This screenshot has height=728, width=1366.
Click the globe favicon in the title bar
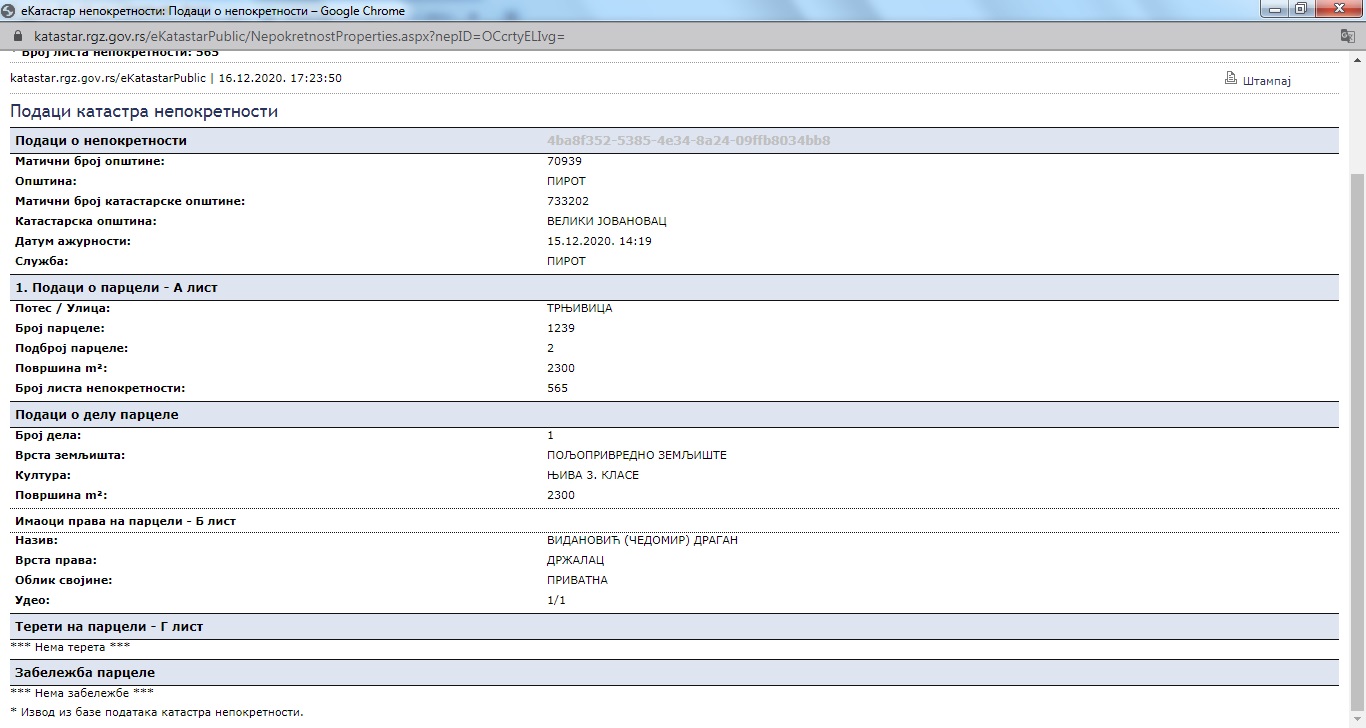[x=9, y=11]
